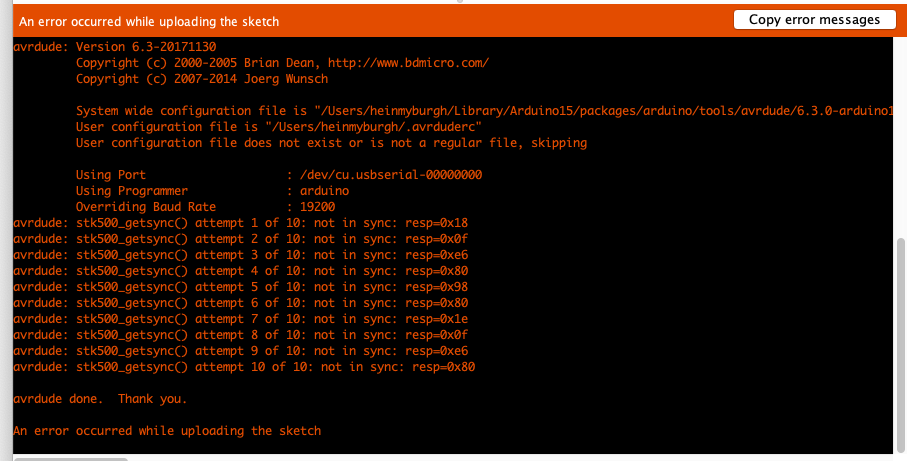Screen dimensions: 907x461
Task: Click the horizontal scrollbar thumb at bottom
Action: 70,458
